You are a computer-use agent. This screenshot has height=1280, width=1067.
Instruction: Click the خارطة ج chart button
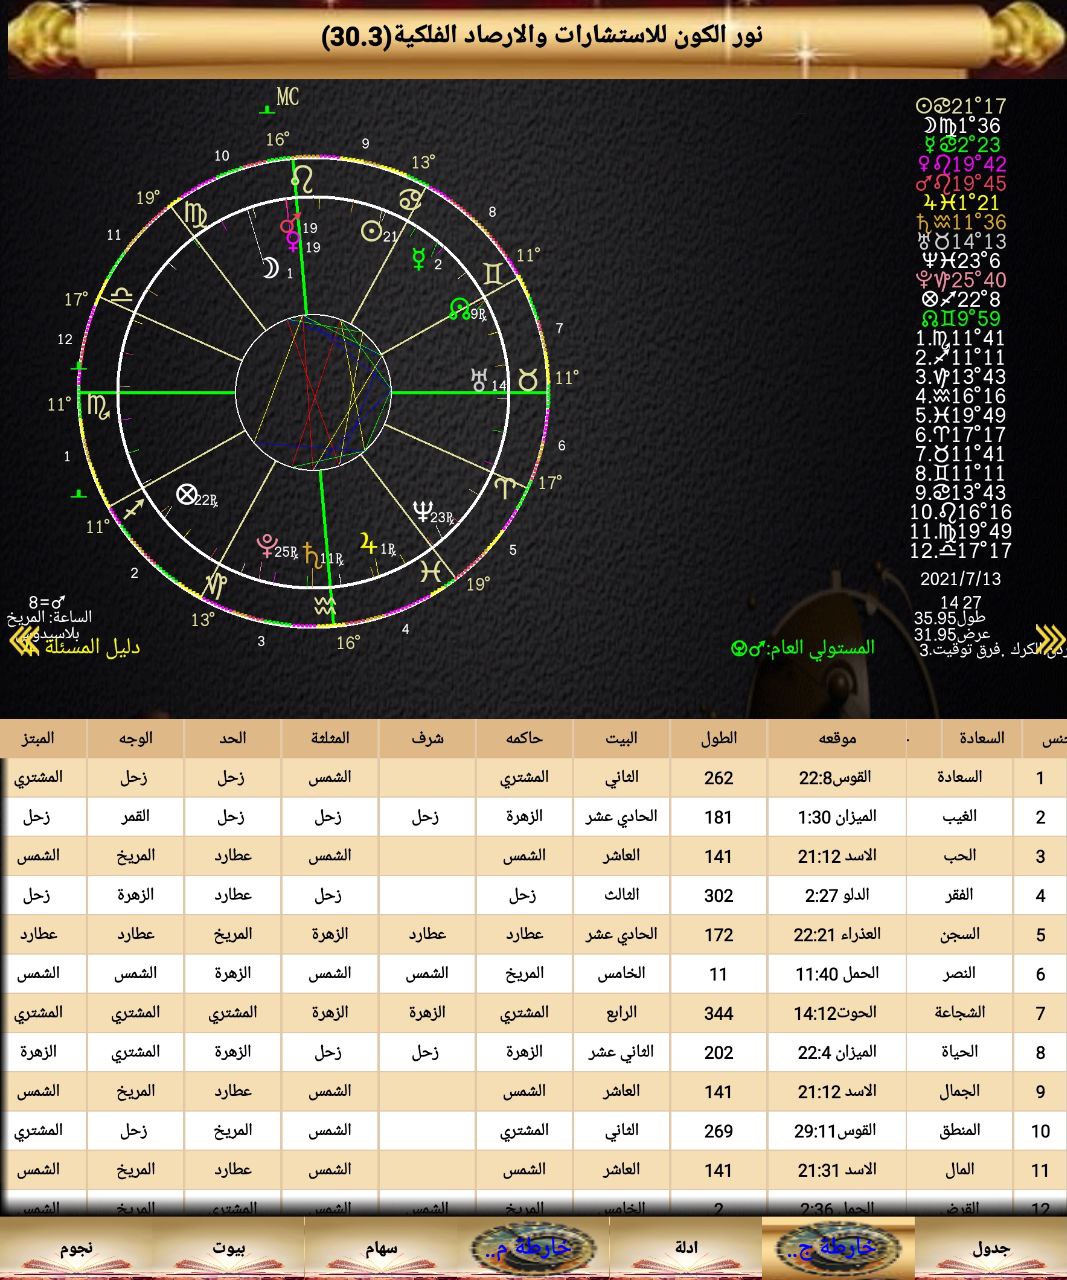point(838,1247)
